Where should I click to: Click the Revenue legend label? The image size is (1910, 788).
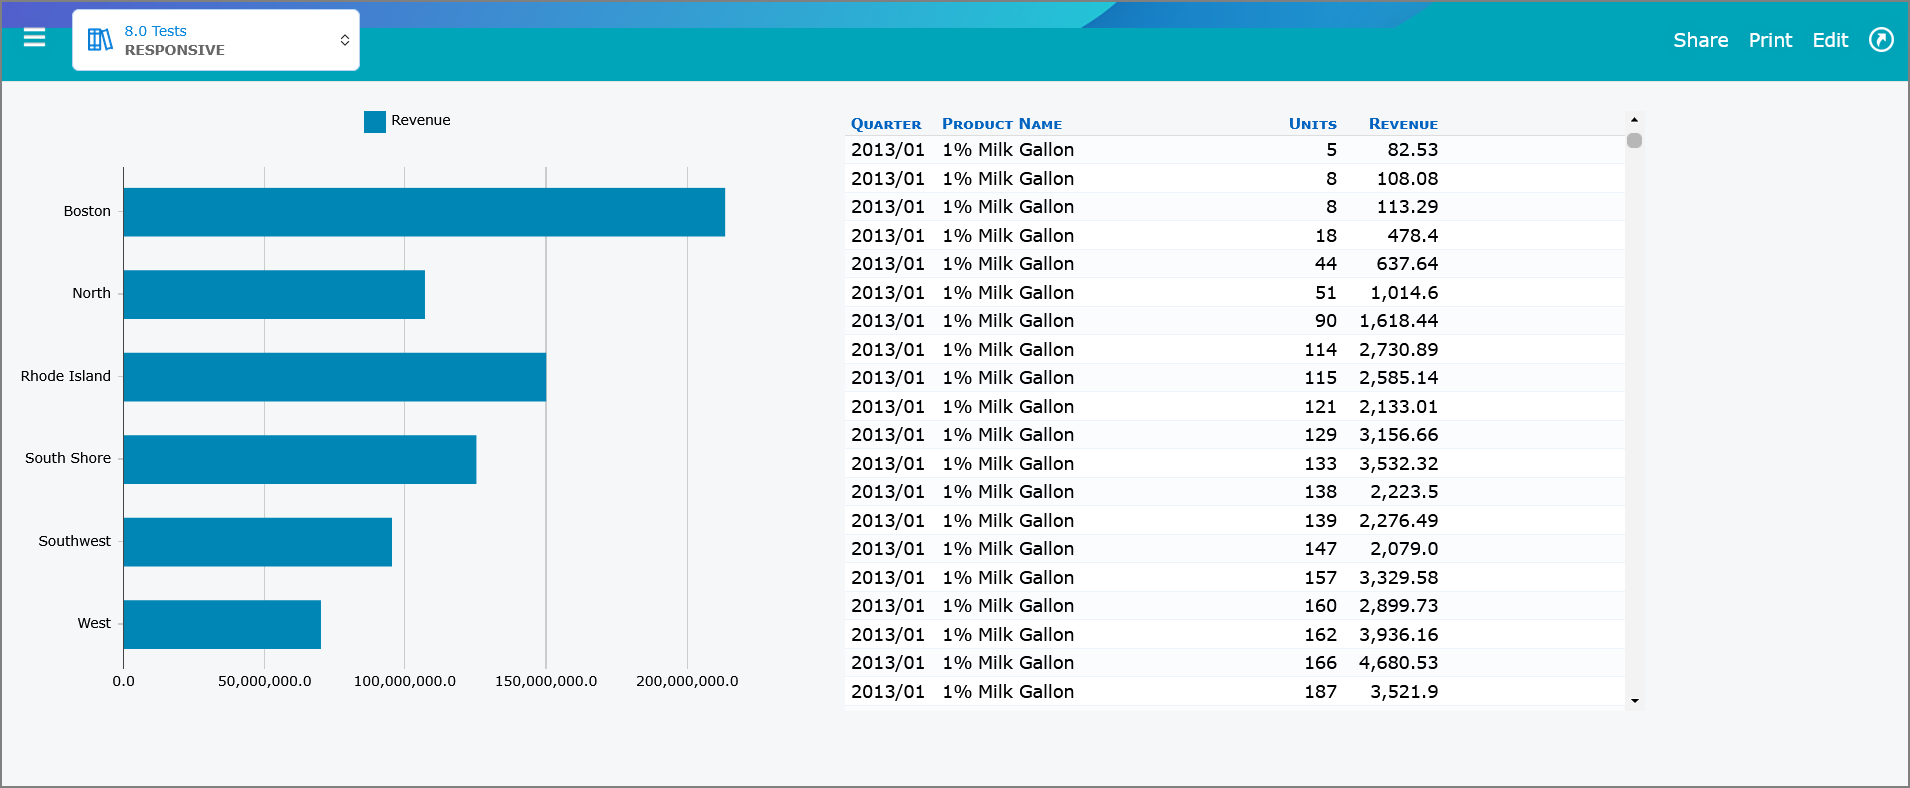pos(421,120)
